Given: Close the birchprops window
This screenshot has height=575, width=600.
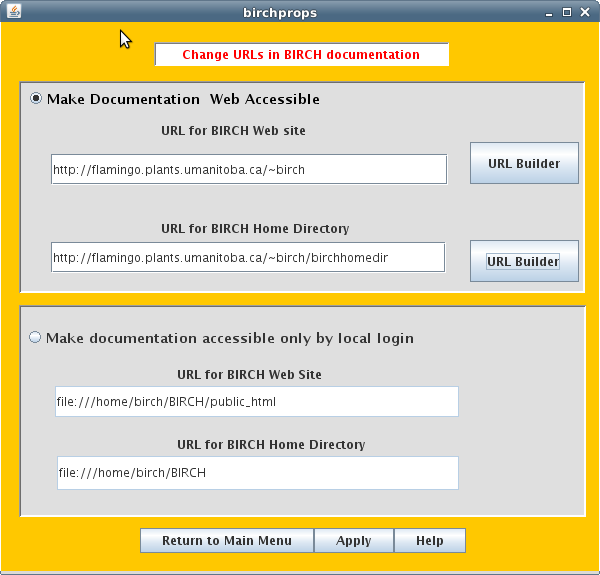Looking at the screenshot, I should [586, 12].
